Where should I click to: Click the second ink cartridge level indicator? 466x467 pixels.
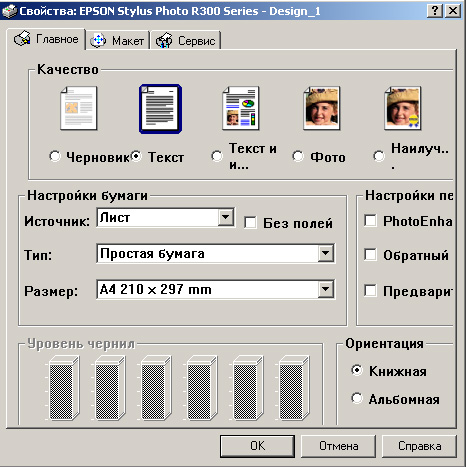110,388
